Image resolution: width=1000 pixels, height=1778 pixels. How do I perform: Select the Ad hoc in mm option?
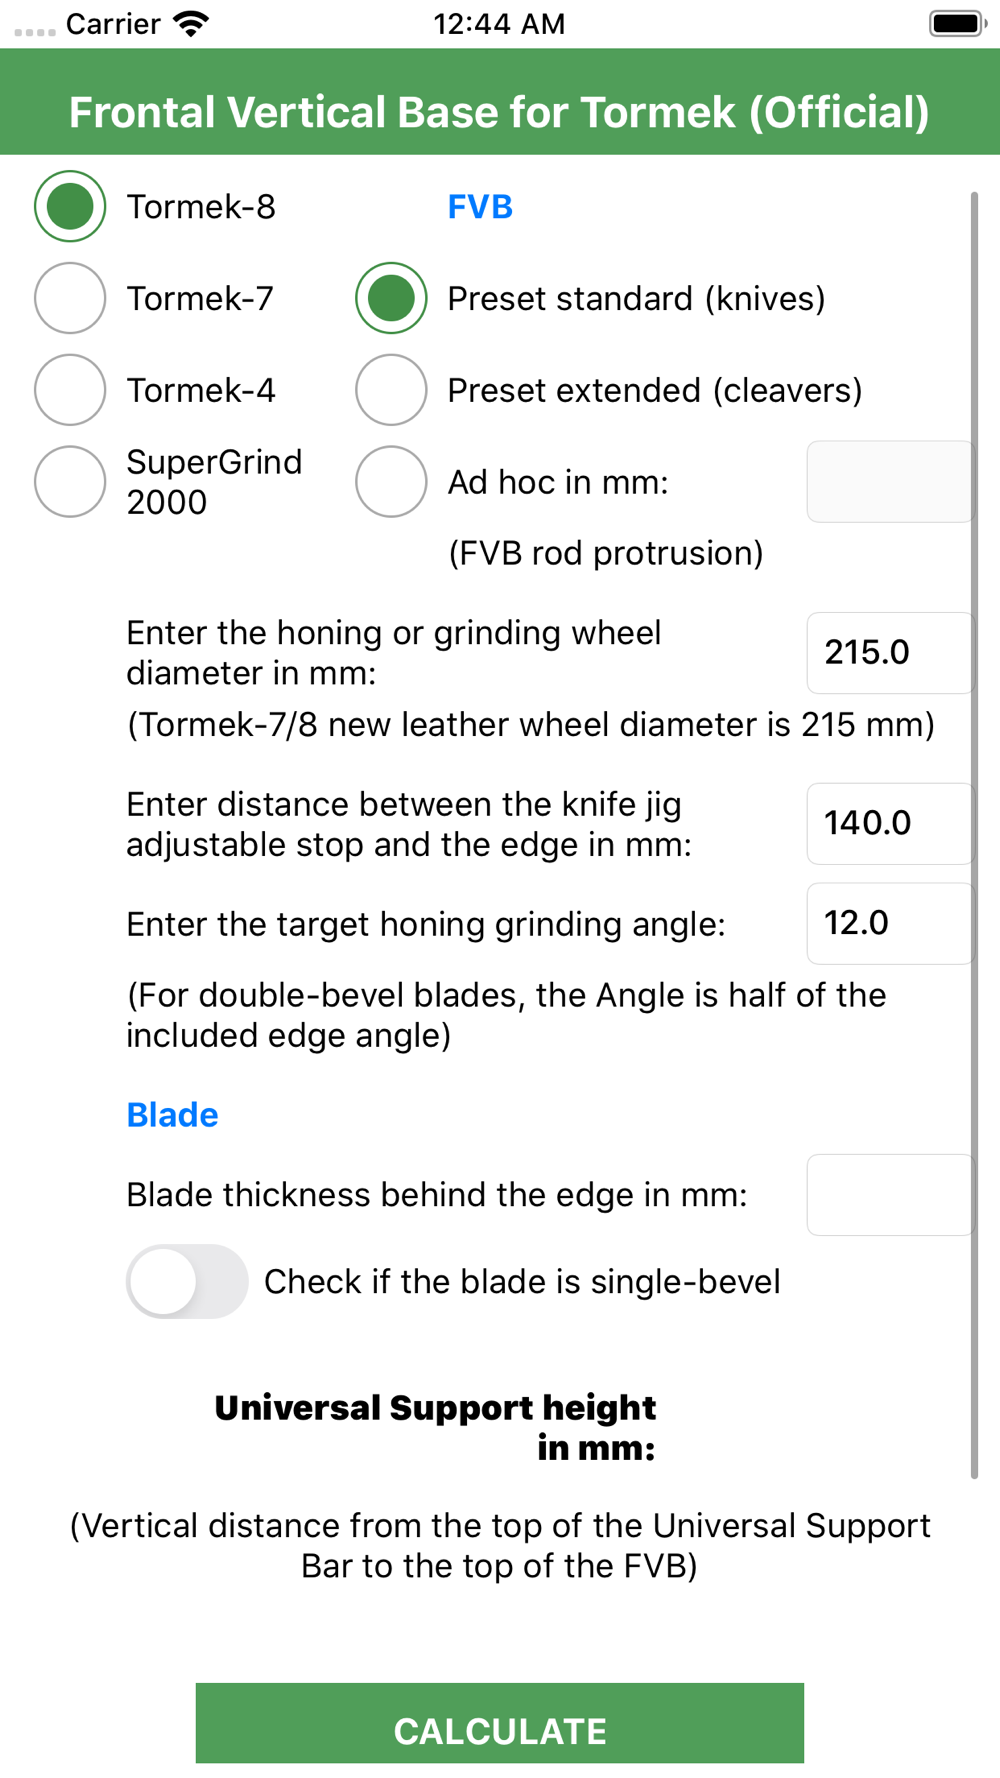tap(391, 482)
